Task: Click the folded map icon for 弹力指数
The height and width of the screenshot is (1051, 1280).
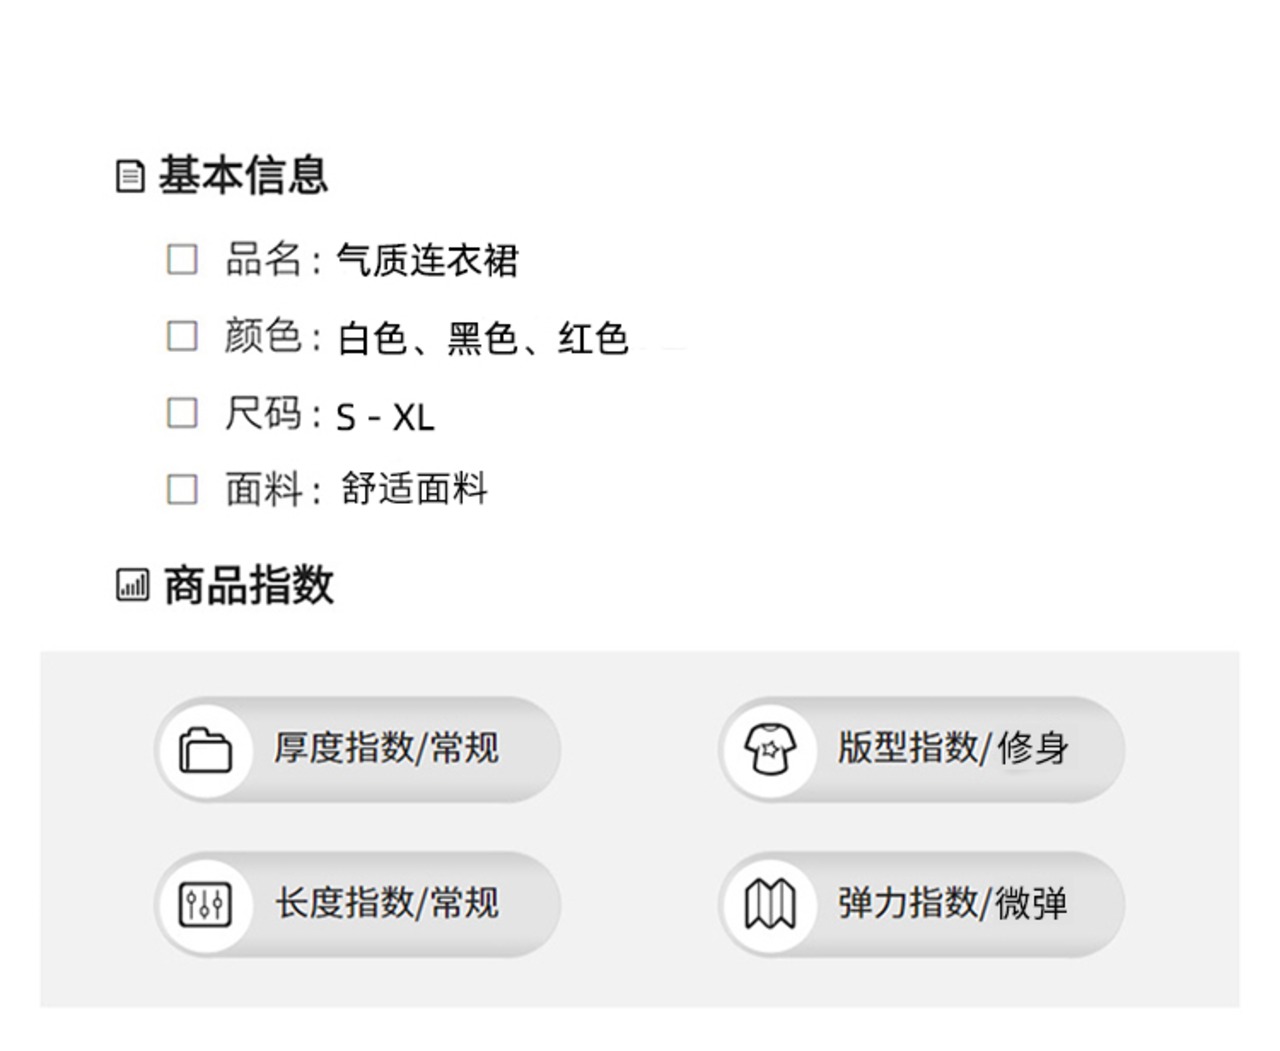Action: [x=770, y=904]
